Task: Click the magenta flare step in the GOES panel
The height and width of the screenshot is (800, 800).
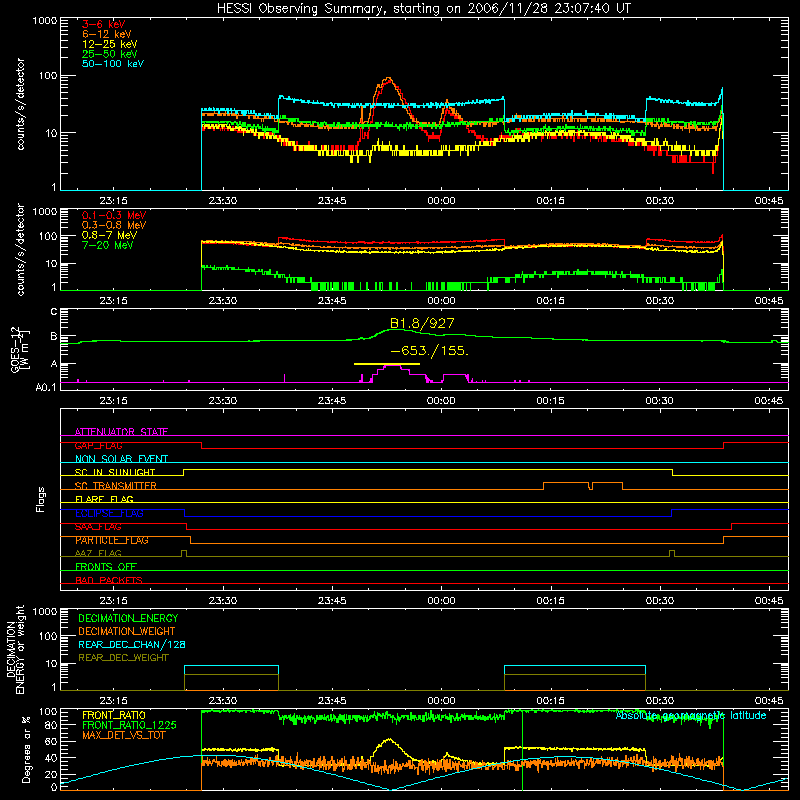Action: pyautogui.click(x=393, y=366)
